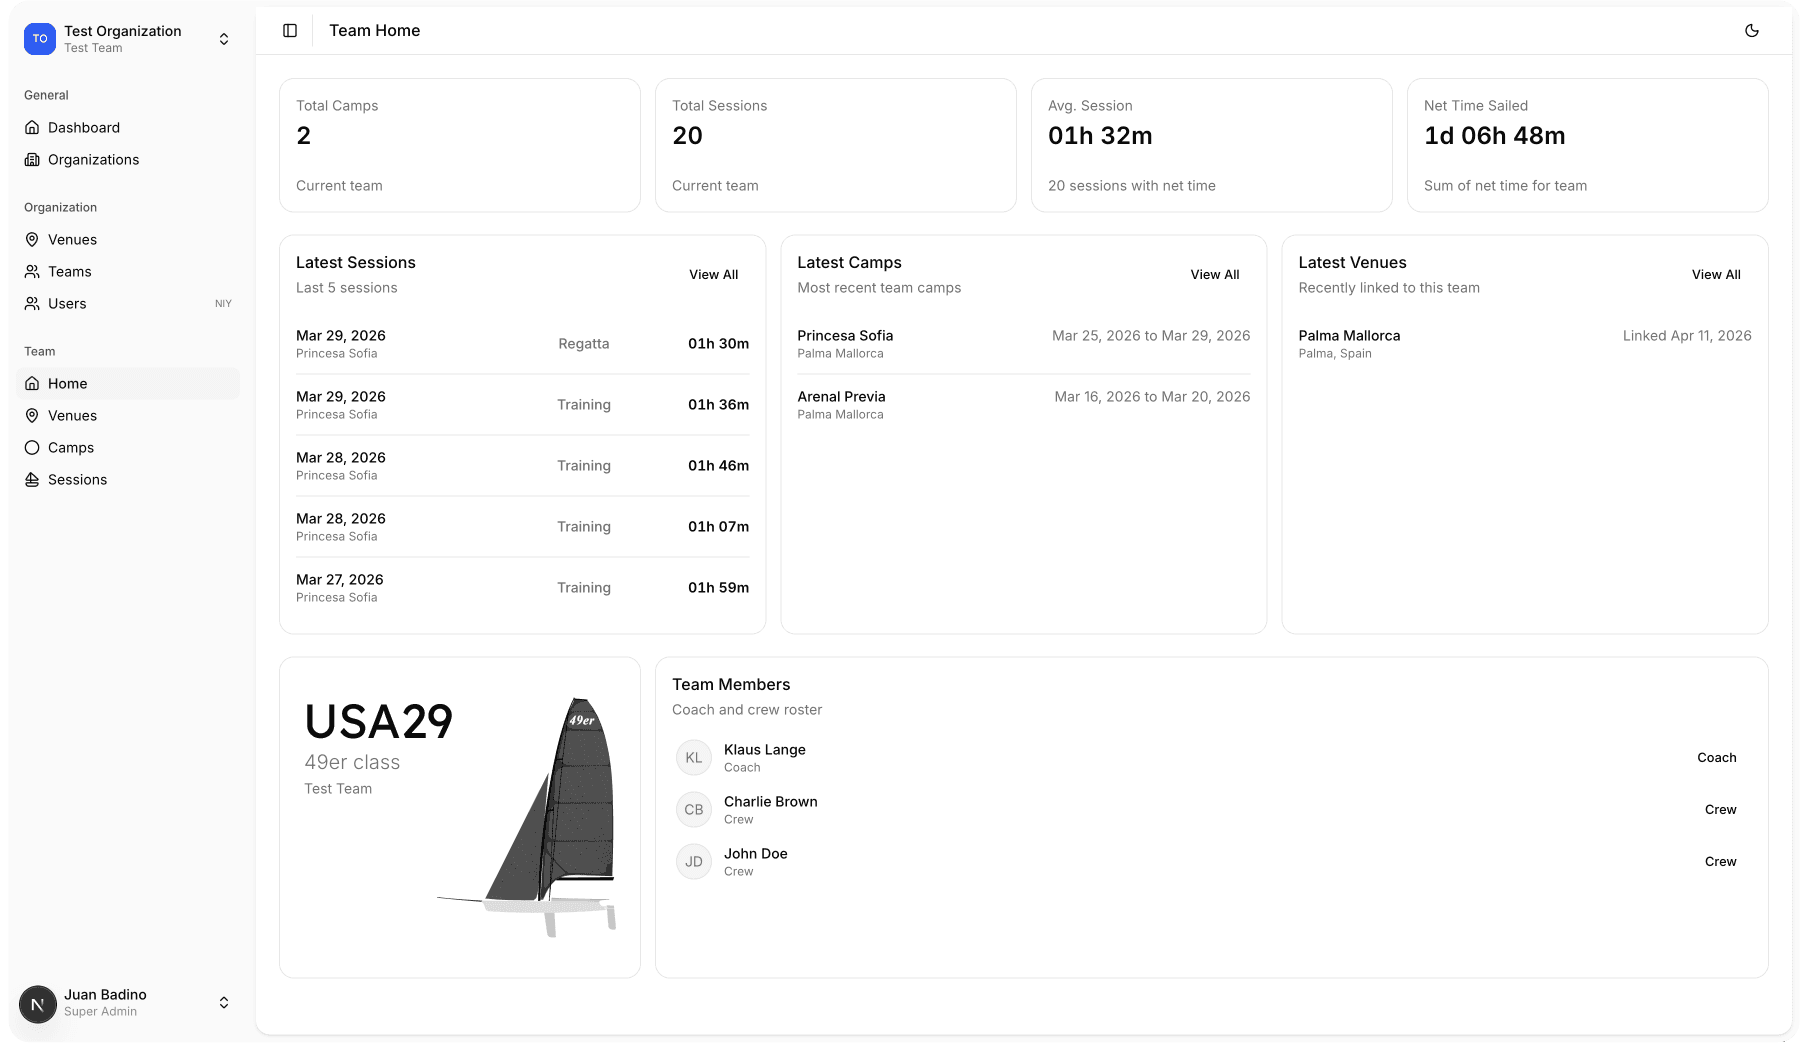The width and height of the screenshot is (1800, 1043).
Task: Click the Juan Badino avatar
Action: (x=38, y=1004)
